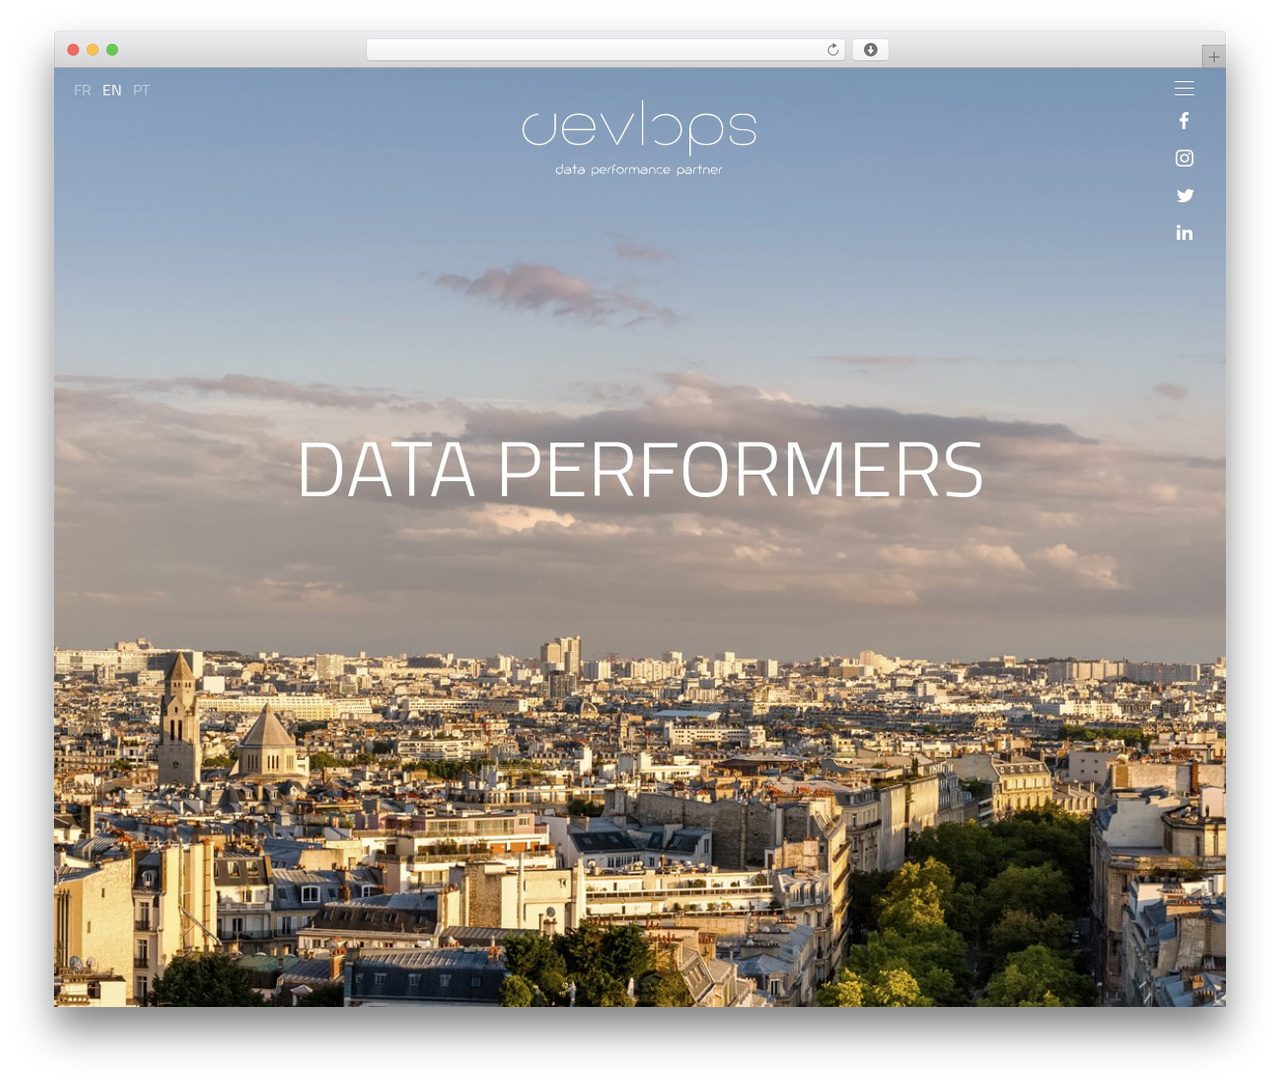The width and height of the screenshot is (1280, 1084).
Task: Click the DATA PERFORMERS headline
Action: tap(640, 470)
